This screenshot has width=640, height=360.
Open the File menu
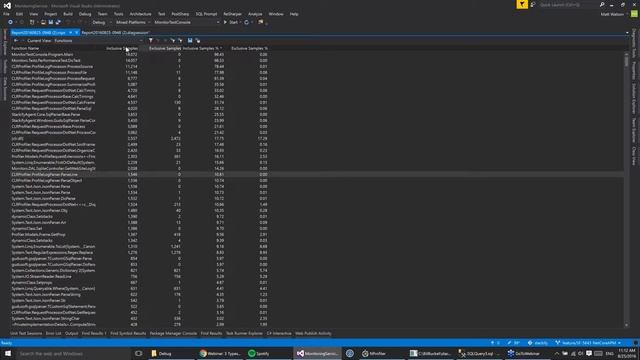[x=6, y=14]
